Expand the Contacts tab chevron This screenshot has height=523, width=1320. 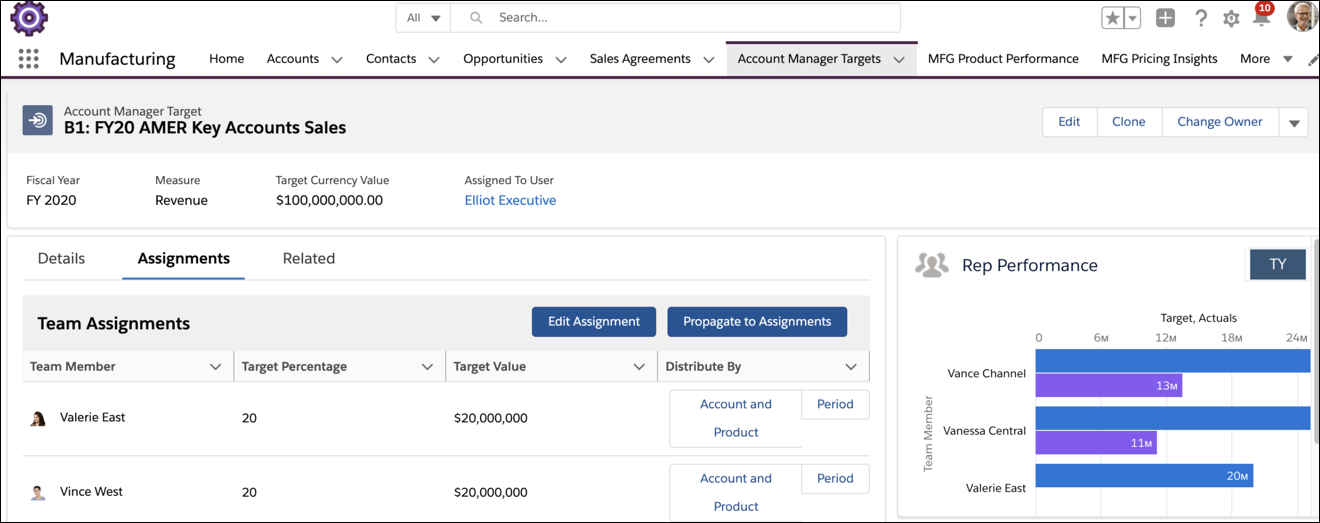(x=434, y=60)
